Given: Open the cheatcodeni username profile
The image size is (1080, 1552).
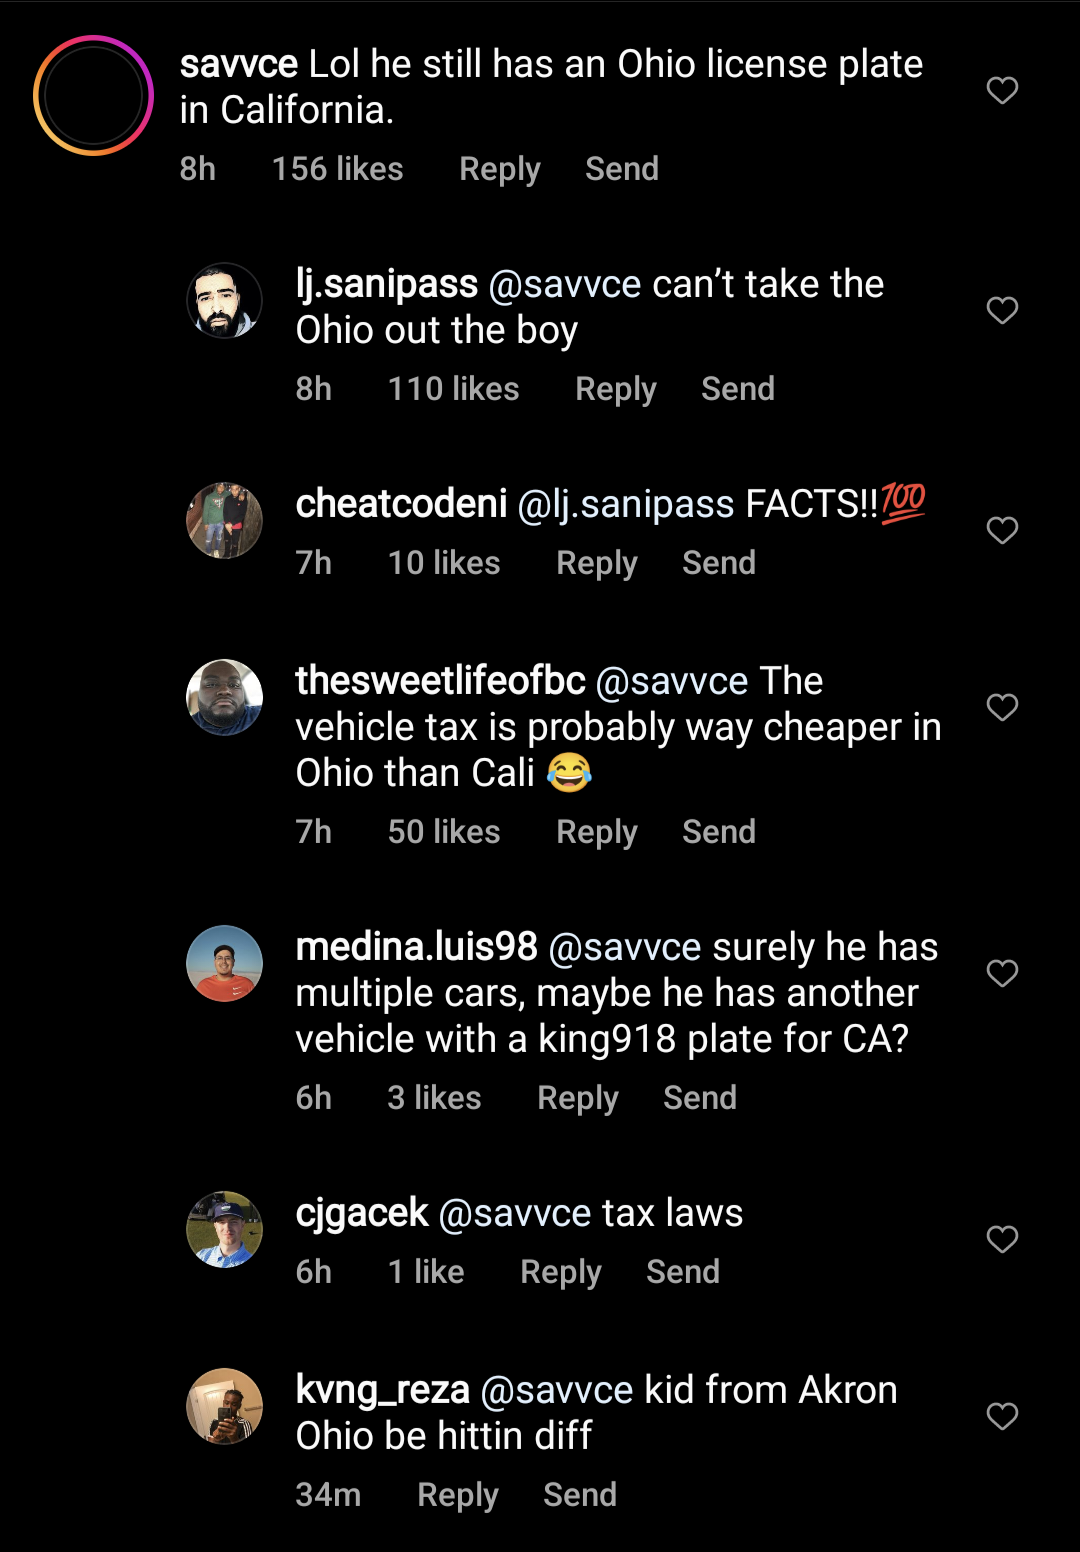Looking at the screenshot, I should [401, 504].
